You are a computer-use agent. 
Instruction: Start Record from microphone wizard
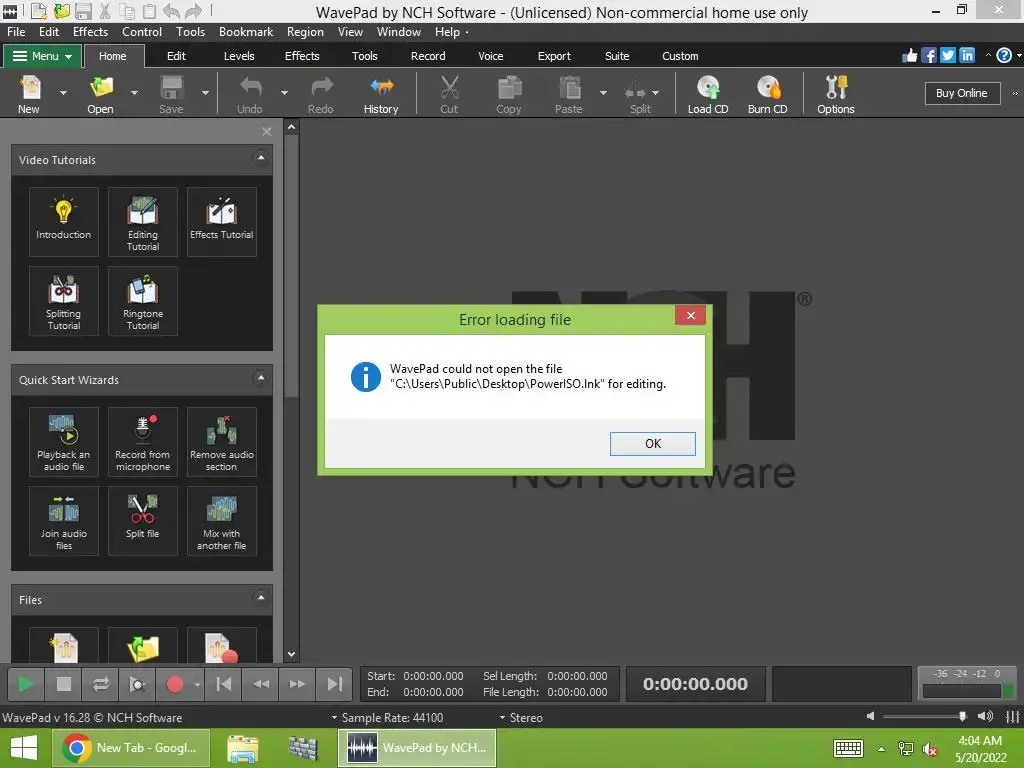click(x=142, y=441)
